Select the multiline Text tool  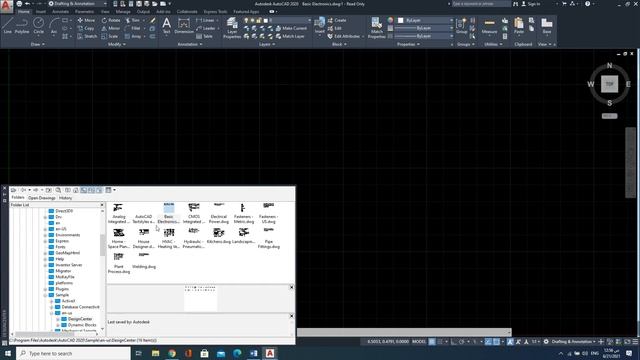(167, 26)
